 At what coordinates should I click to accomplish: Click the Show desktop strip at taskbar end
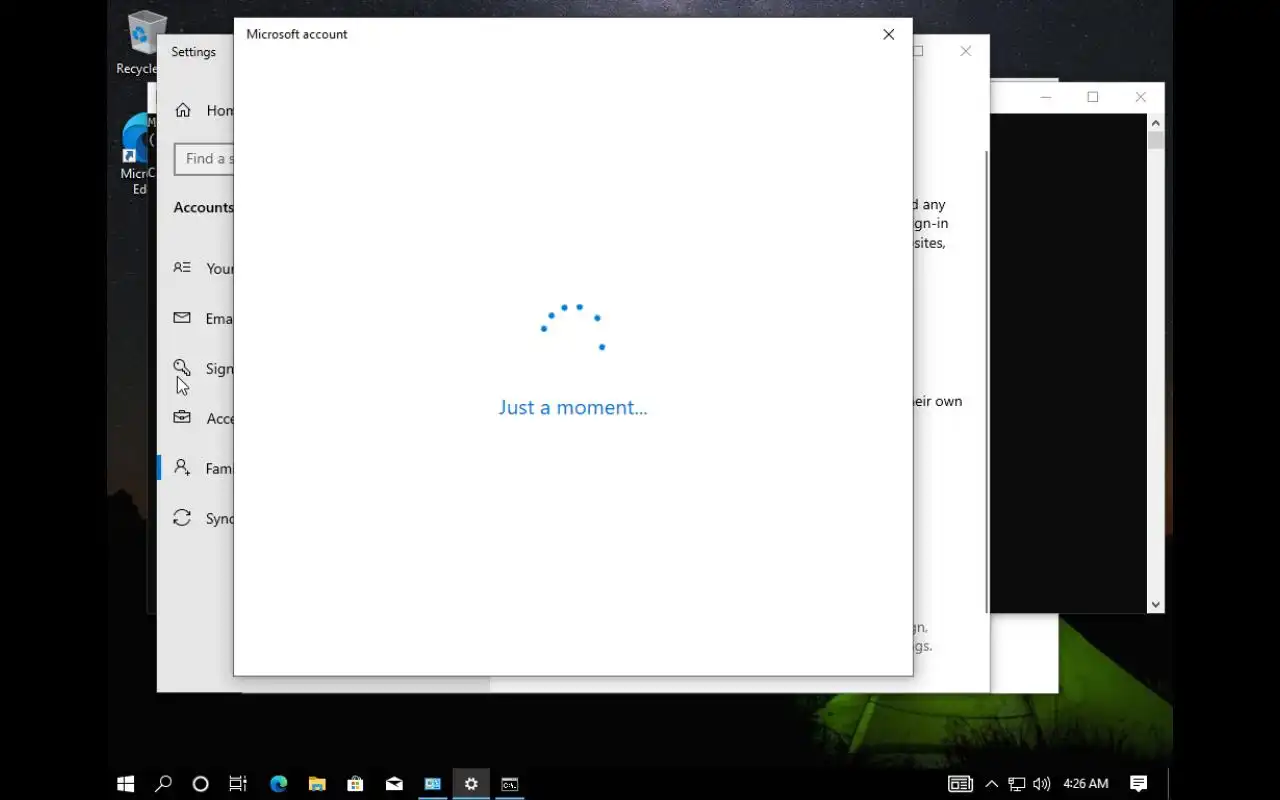[x=1170, y=784]
